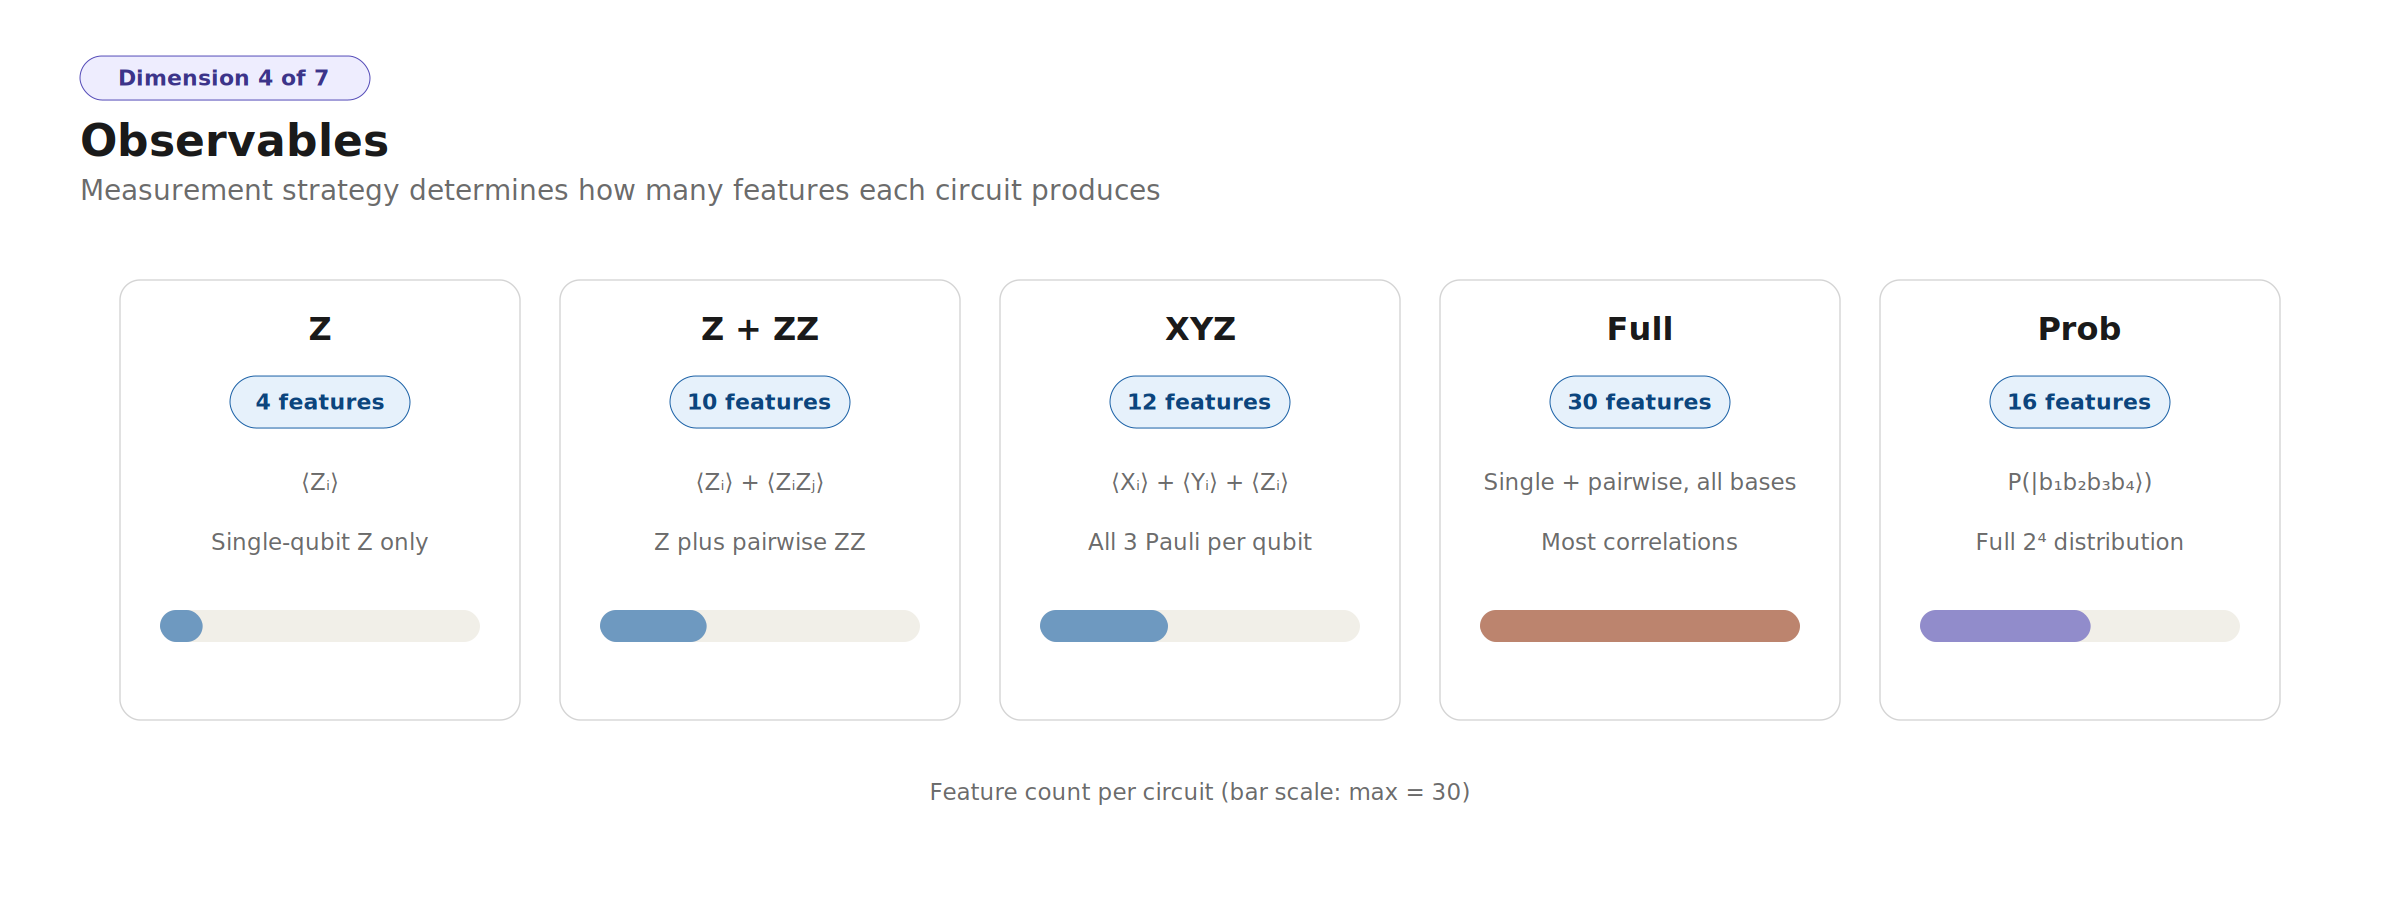
Task: Click the "Dimension 4 of 7" pill
Action: [x=224, y=78]
